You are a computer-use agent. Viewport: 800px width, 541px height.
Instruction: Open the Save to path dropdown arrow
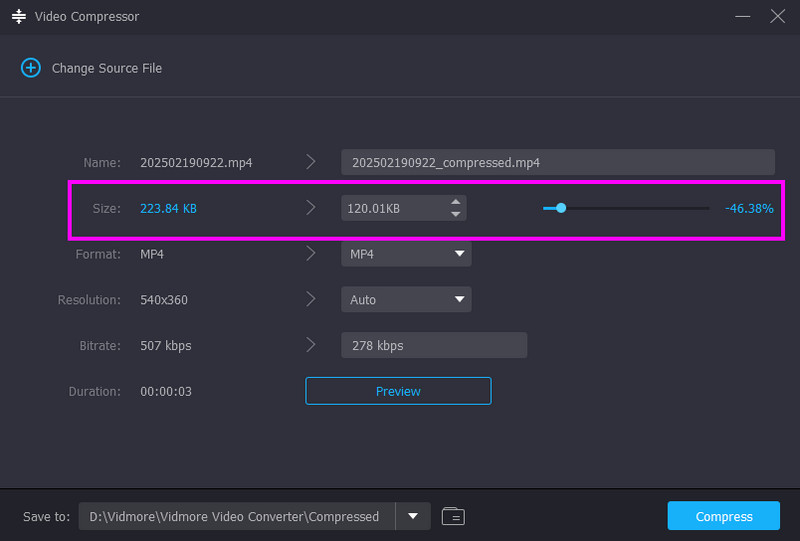click(413, 516)
